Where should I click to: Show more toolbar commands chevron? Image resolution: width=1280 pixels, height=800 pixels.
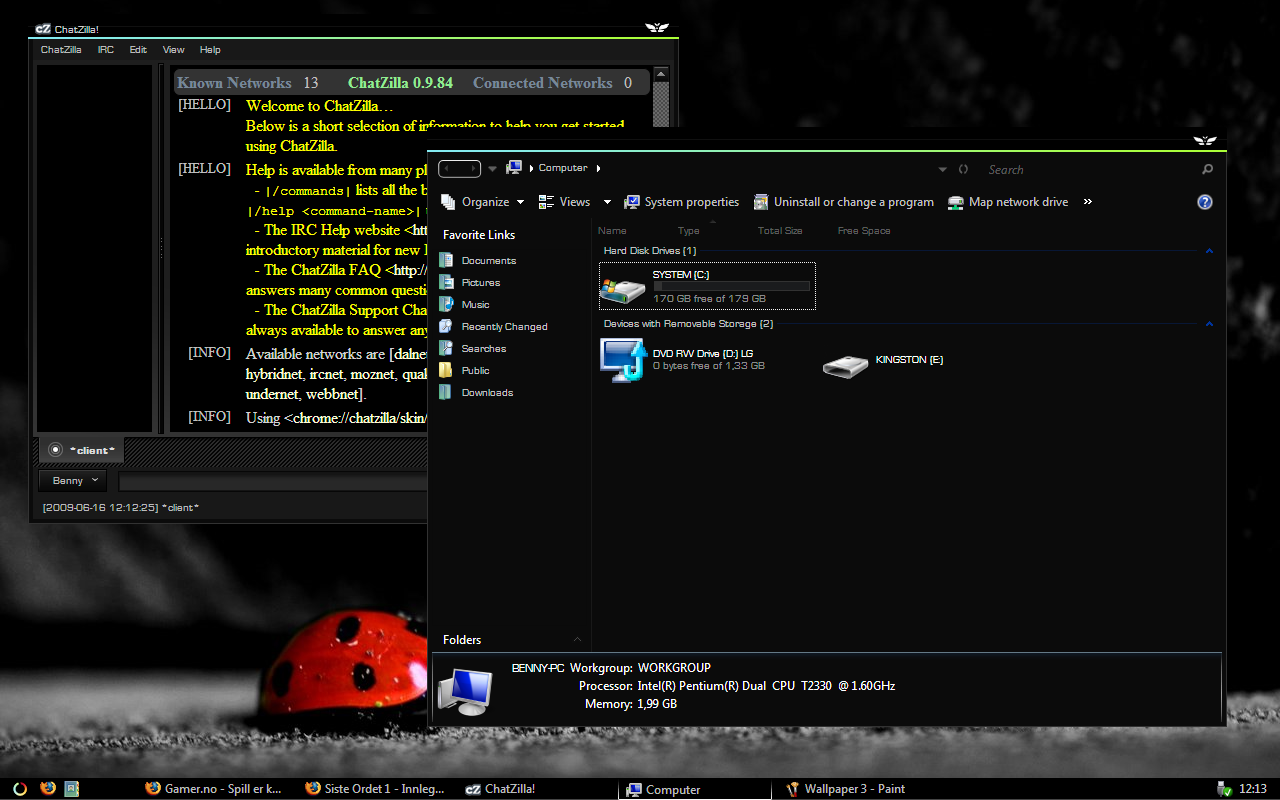pos(1088,202)
